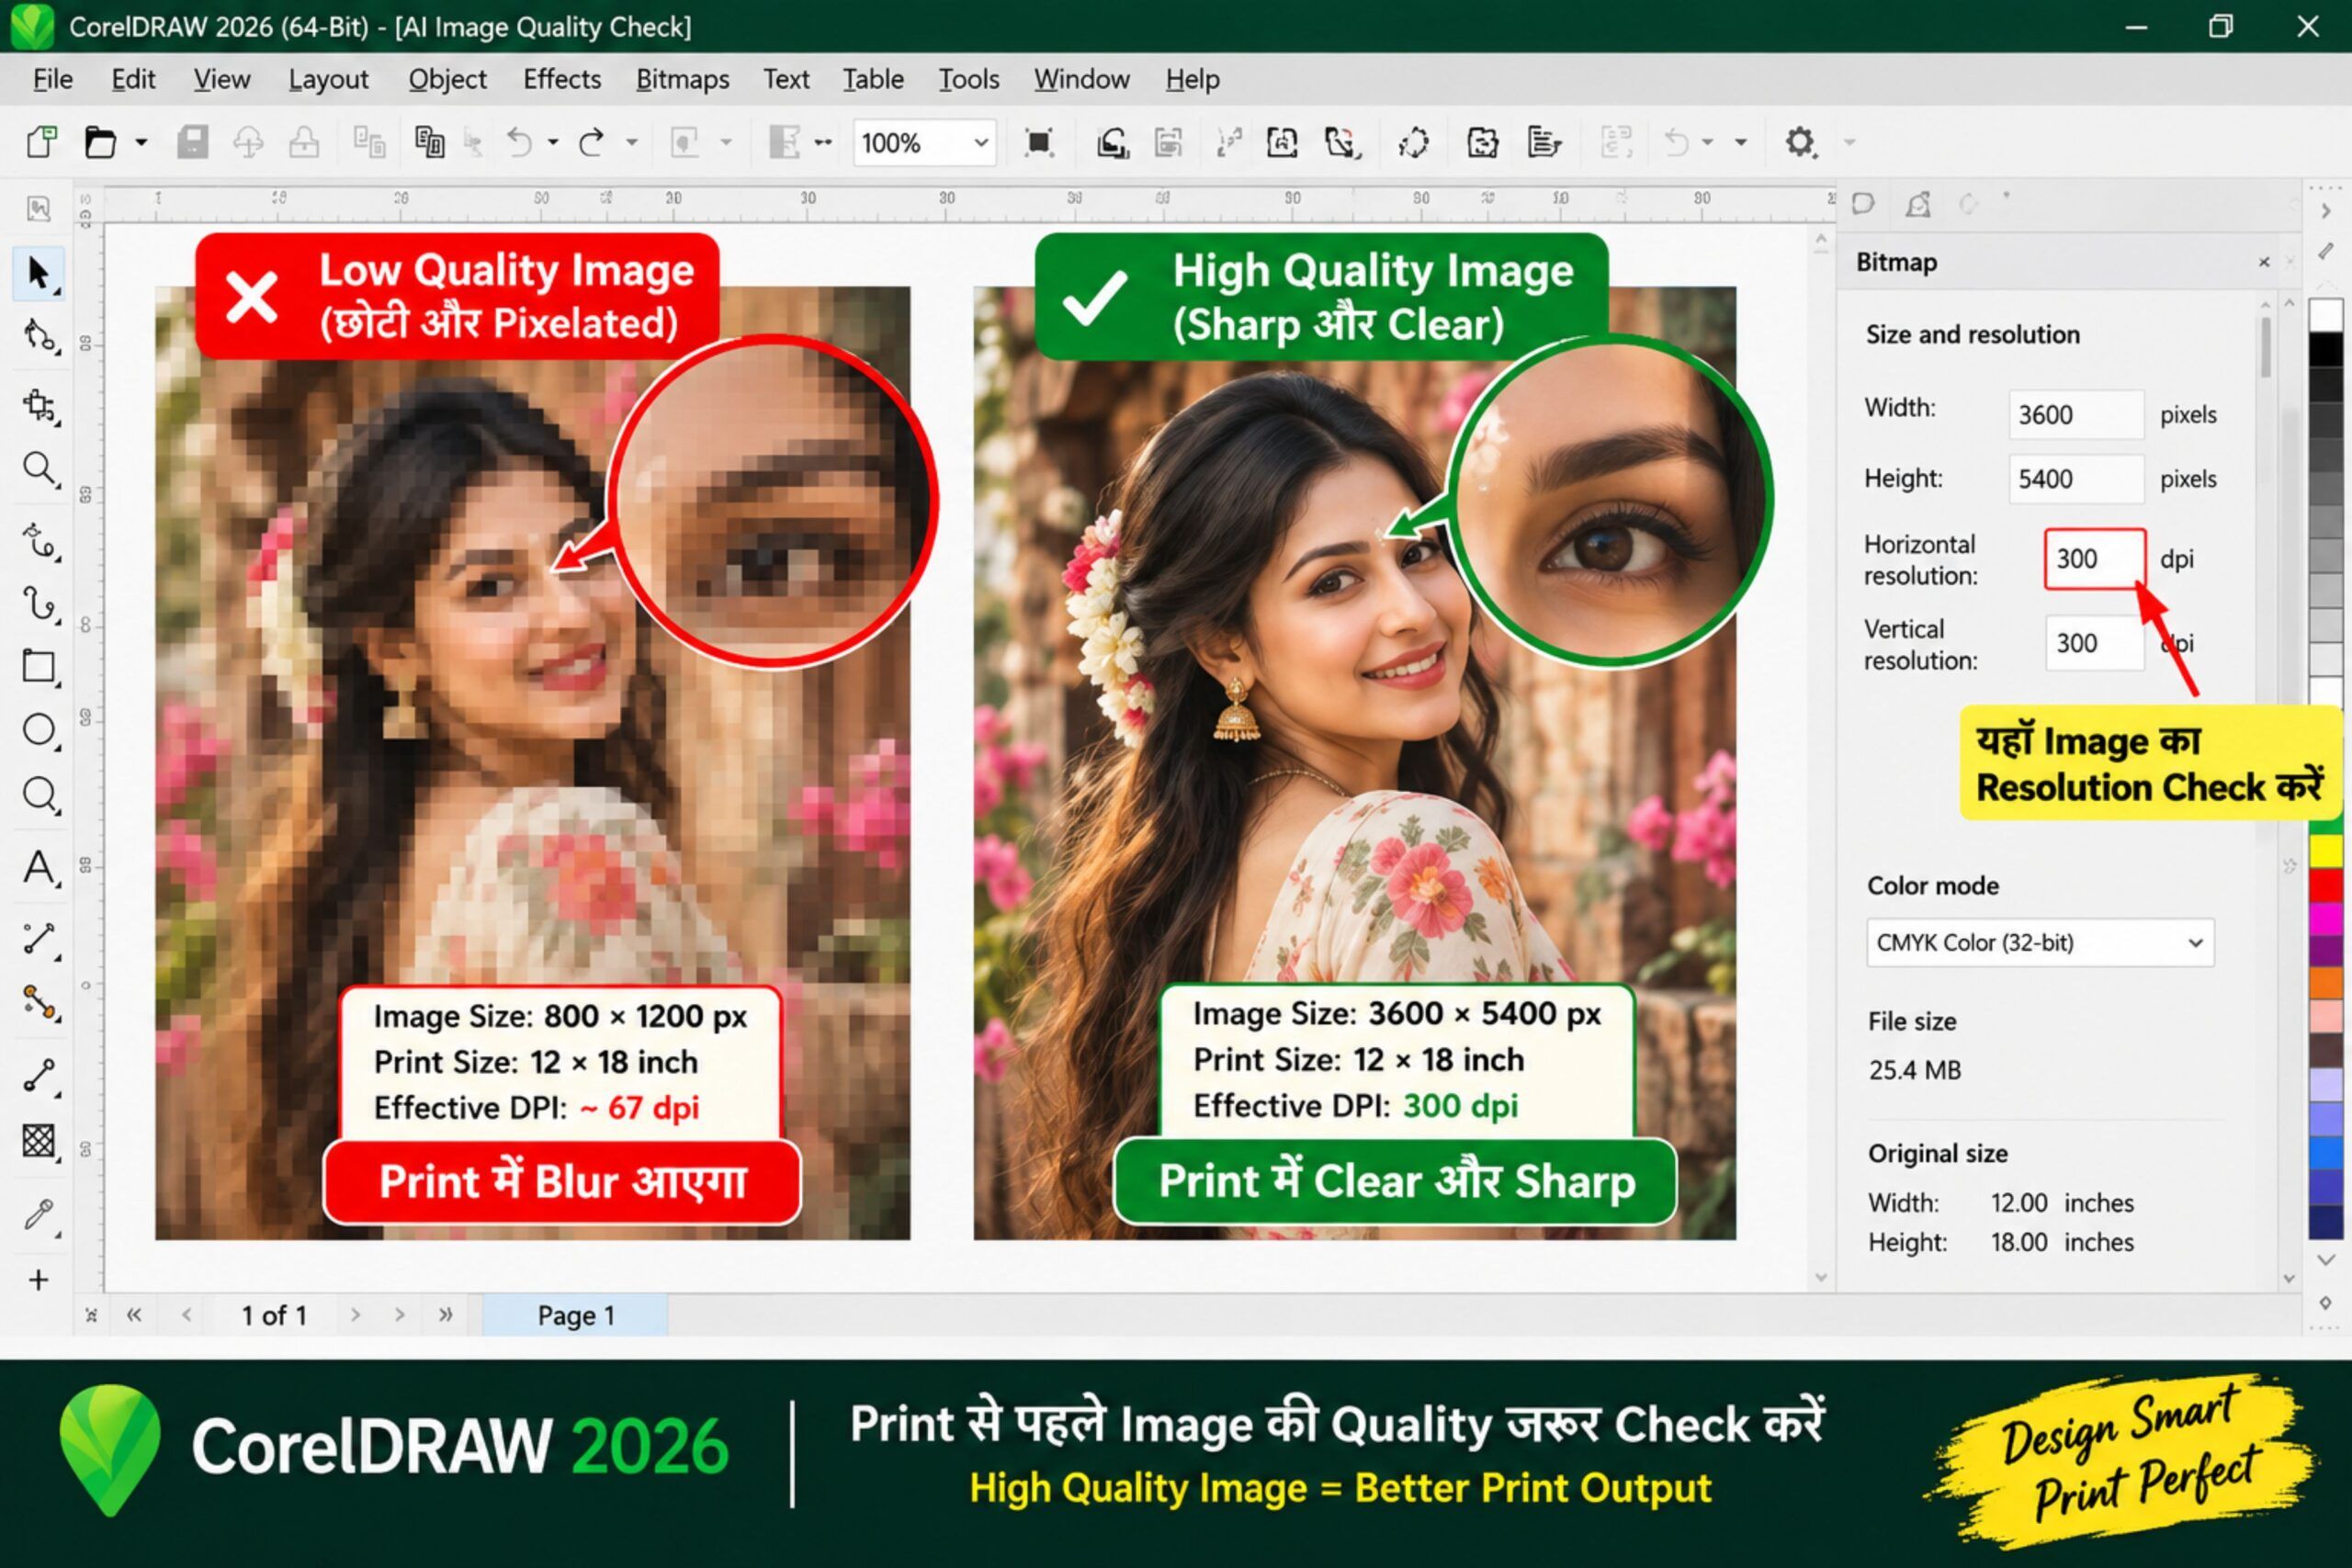This screenshot has width=2352, height=1568.
Task: Open Options gear icon
Action: [x=1800, y=142]
